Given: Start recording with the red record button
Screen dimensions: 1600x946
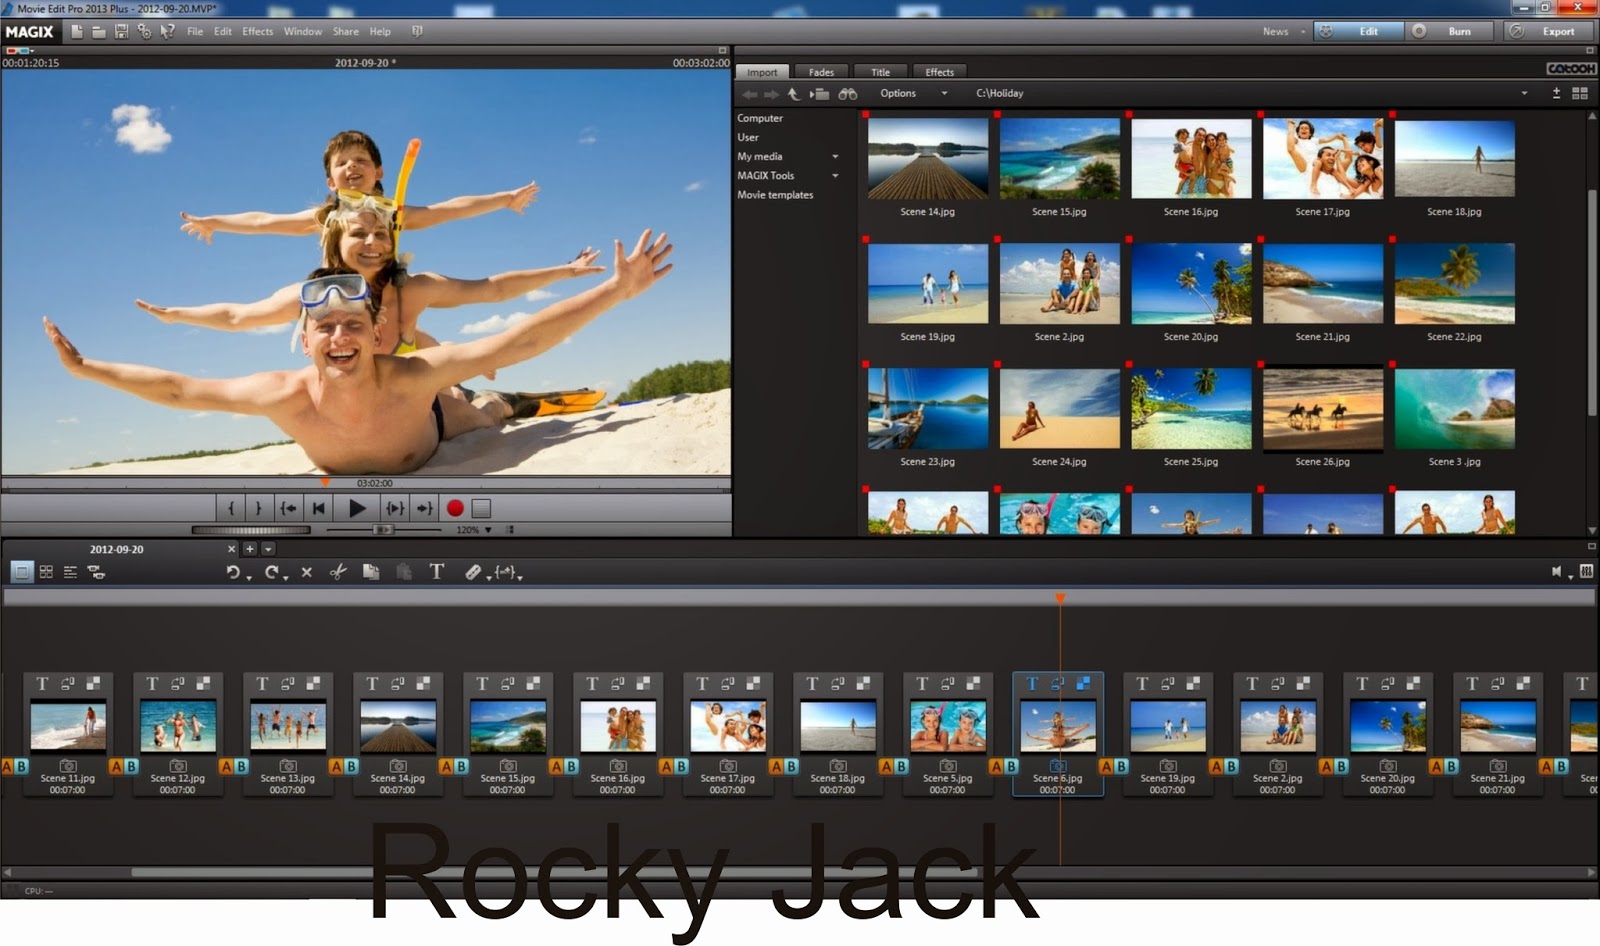Looking at the screenshot, I should (x=455, y=508).
